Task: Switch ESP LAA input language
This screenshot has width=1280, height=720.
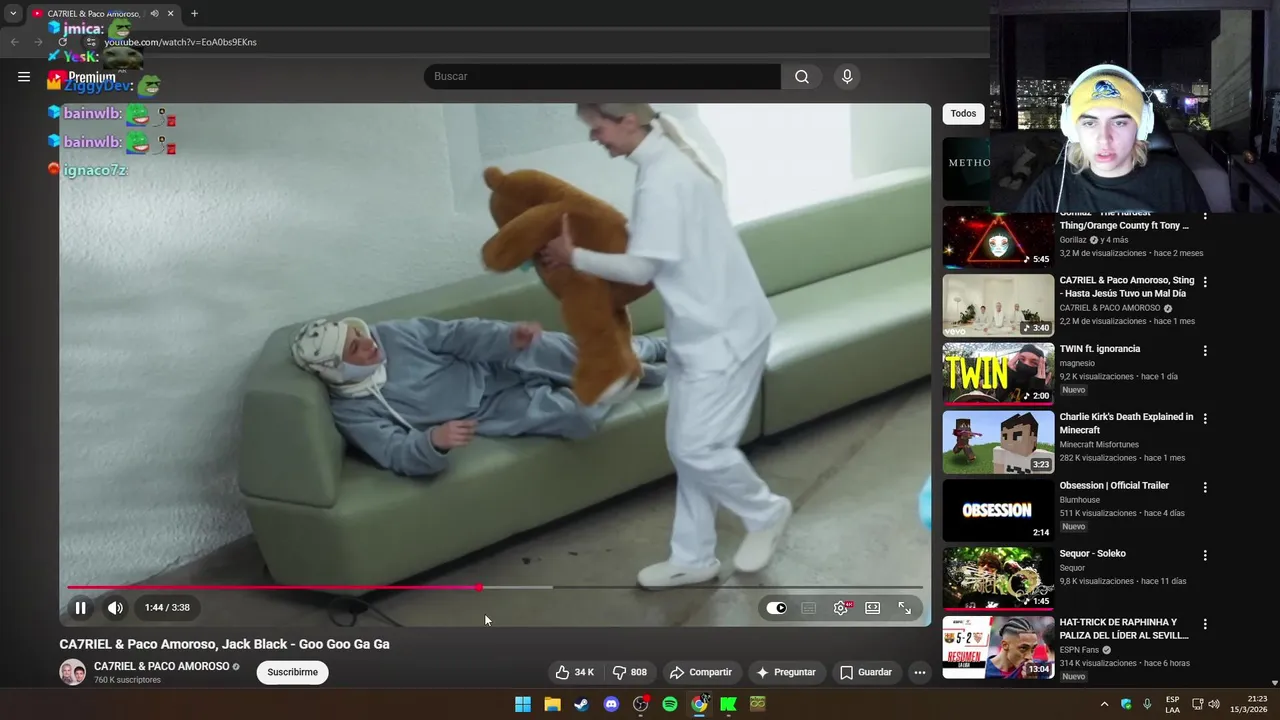Action: tap(1172, 704)
